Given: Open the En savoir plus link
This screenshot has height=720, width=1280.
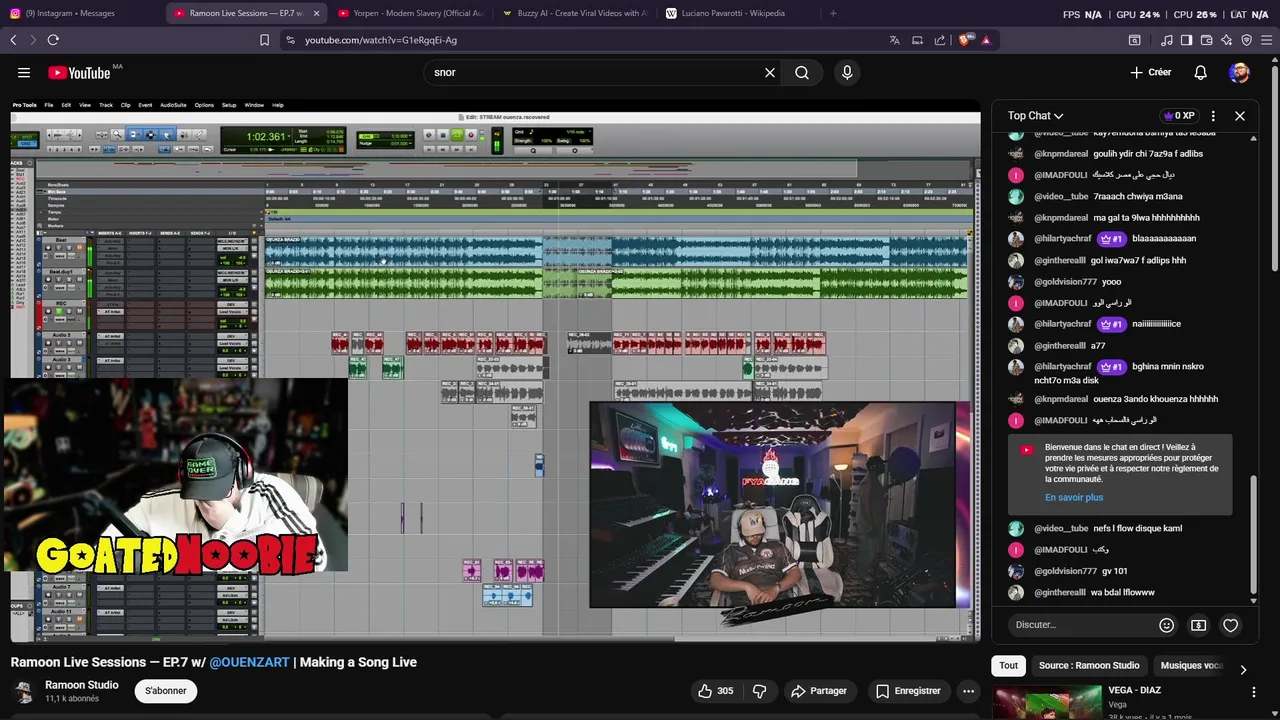Looking at the screenshot, I should coord(1074,497).
